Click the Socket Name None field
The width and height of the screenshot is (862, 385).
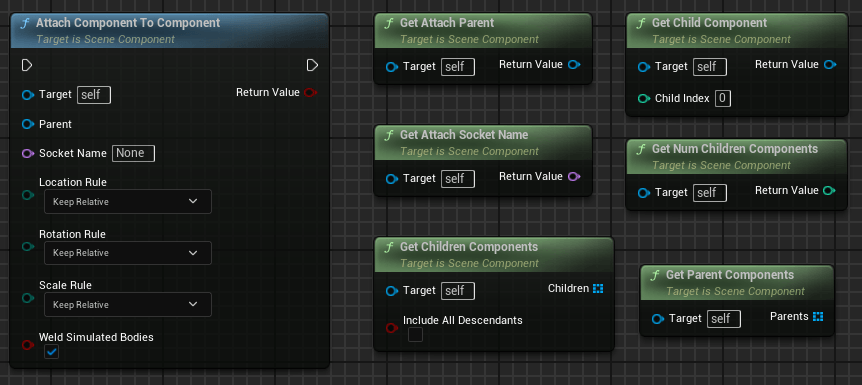click(x=134, y=153)
